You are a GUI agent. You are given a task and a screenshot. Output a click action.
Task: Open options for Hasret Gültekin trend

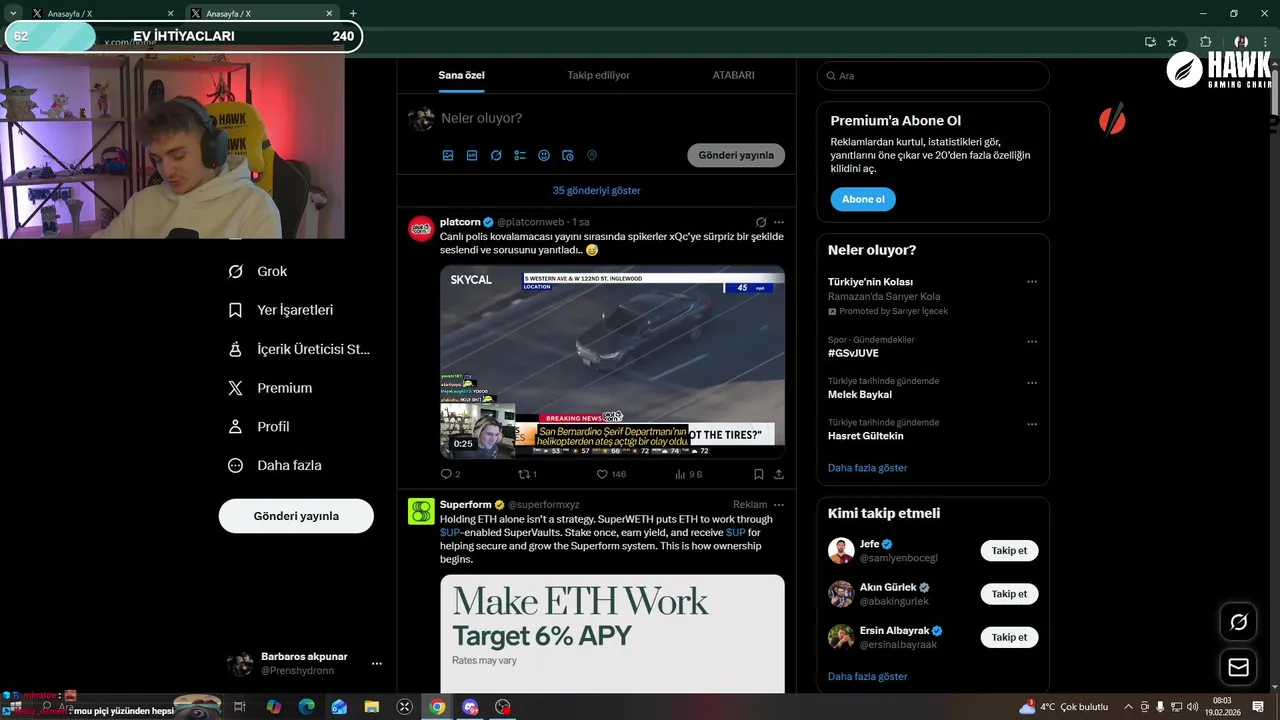click(1032, 424)
